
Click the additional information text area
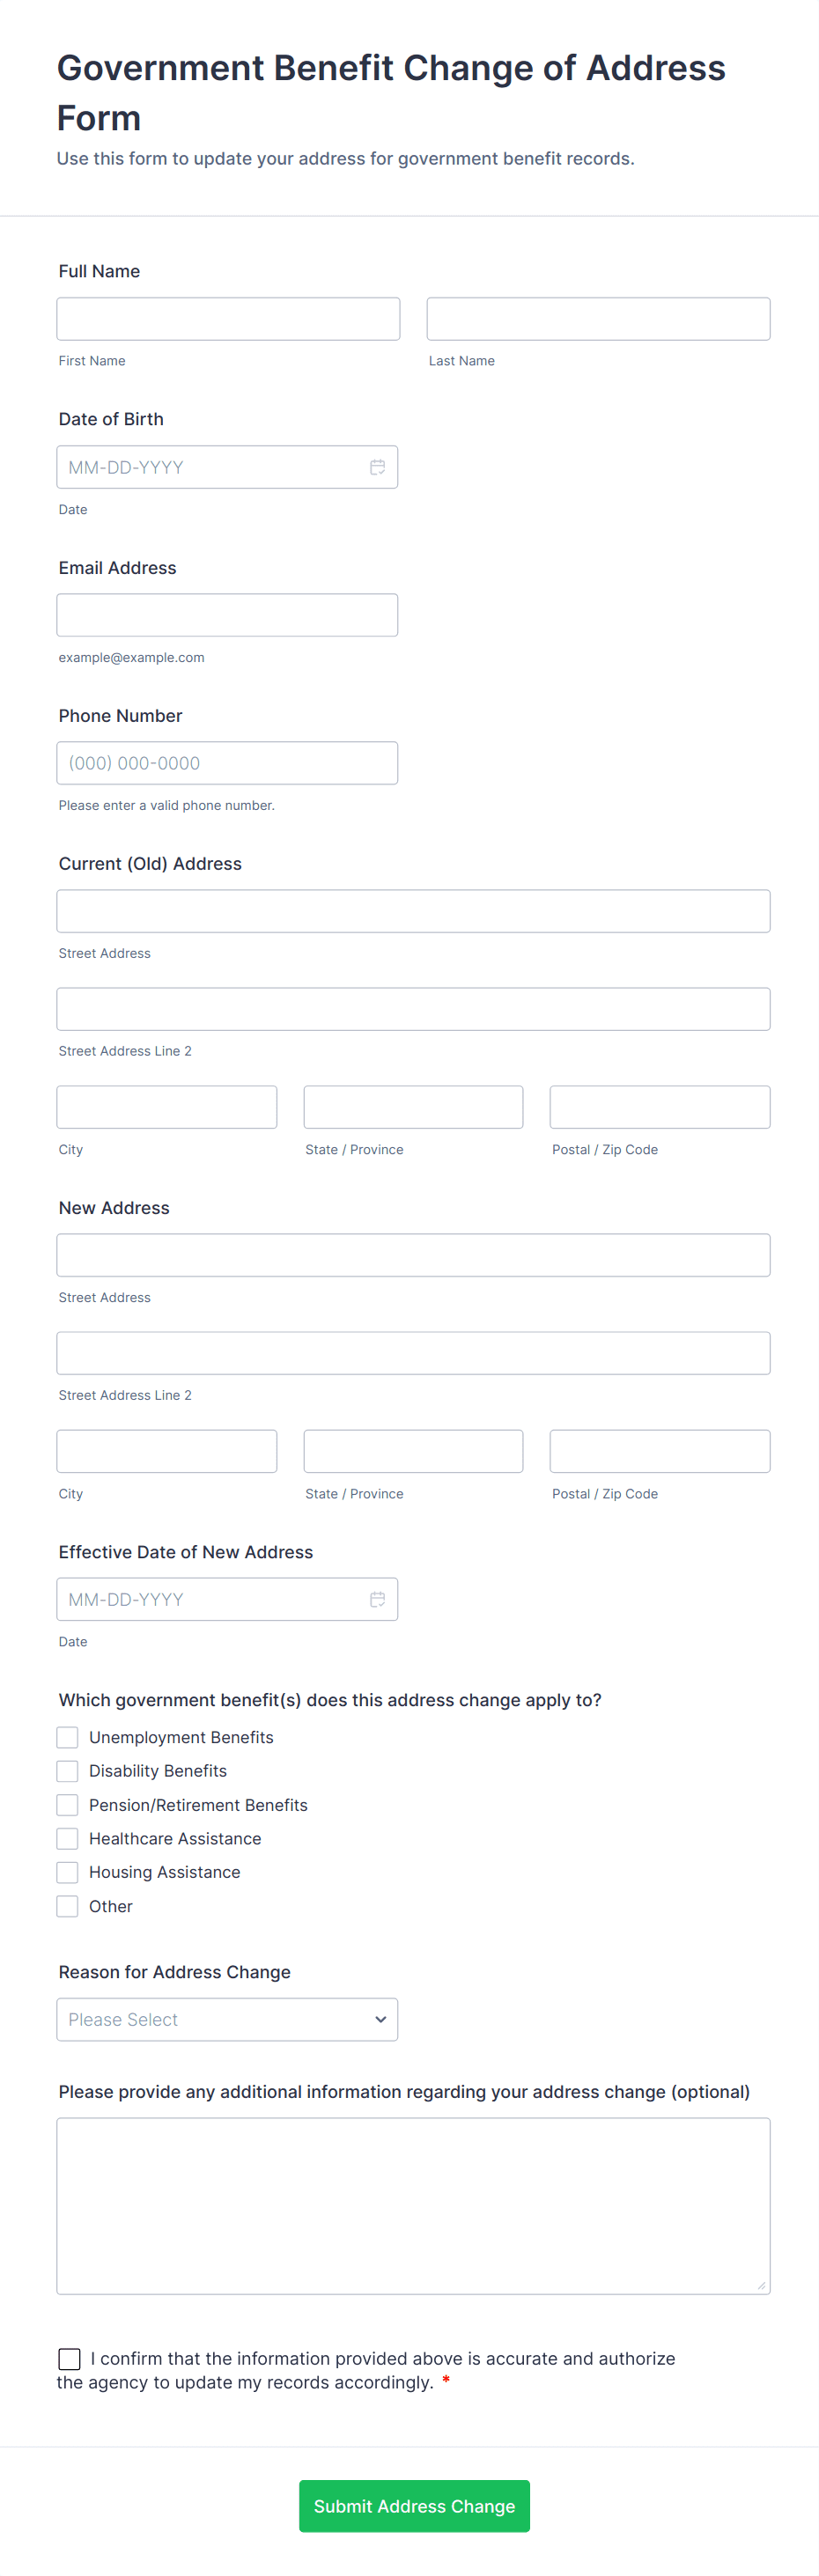click(413, 2205)
